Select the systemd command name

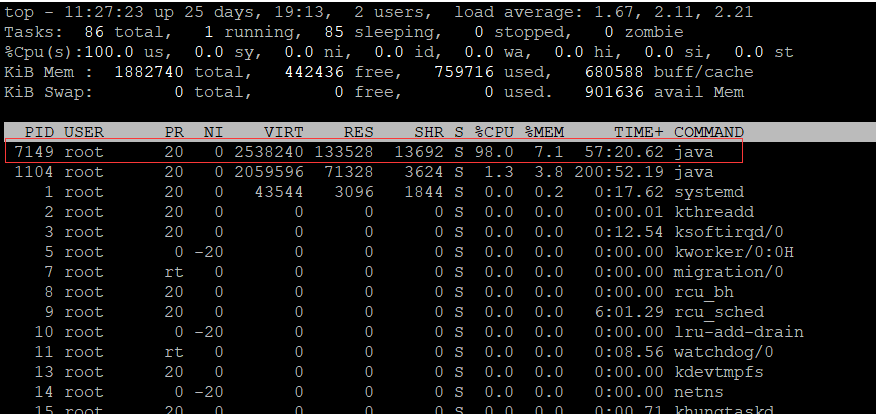[709, 192]
